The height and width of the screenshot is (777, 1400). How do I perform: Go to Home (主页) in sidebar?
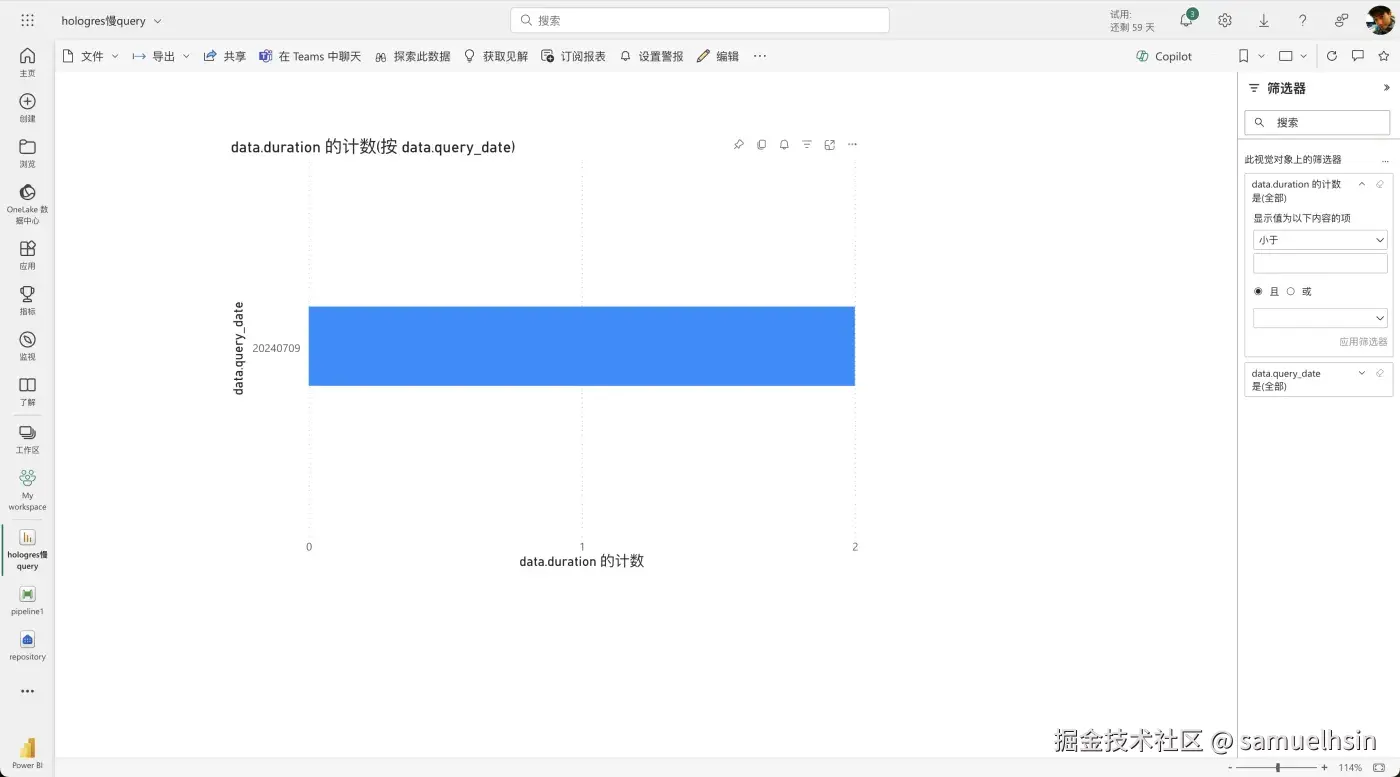click(27, 62)
